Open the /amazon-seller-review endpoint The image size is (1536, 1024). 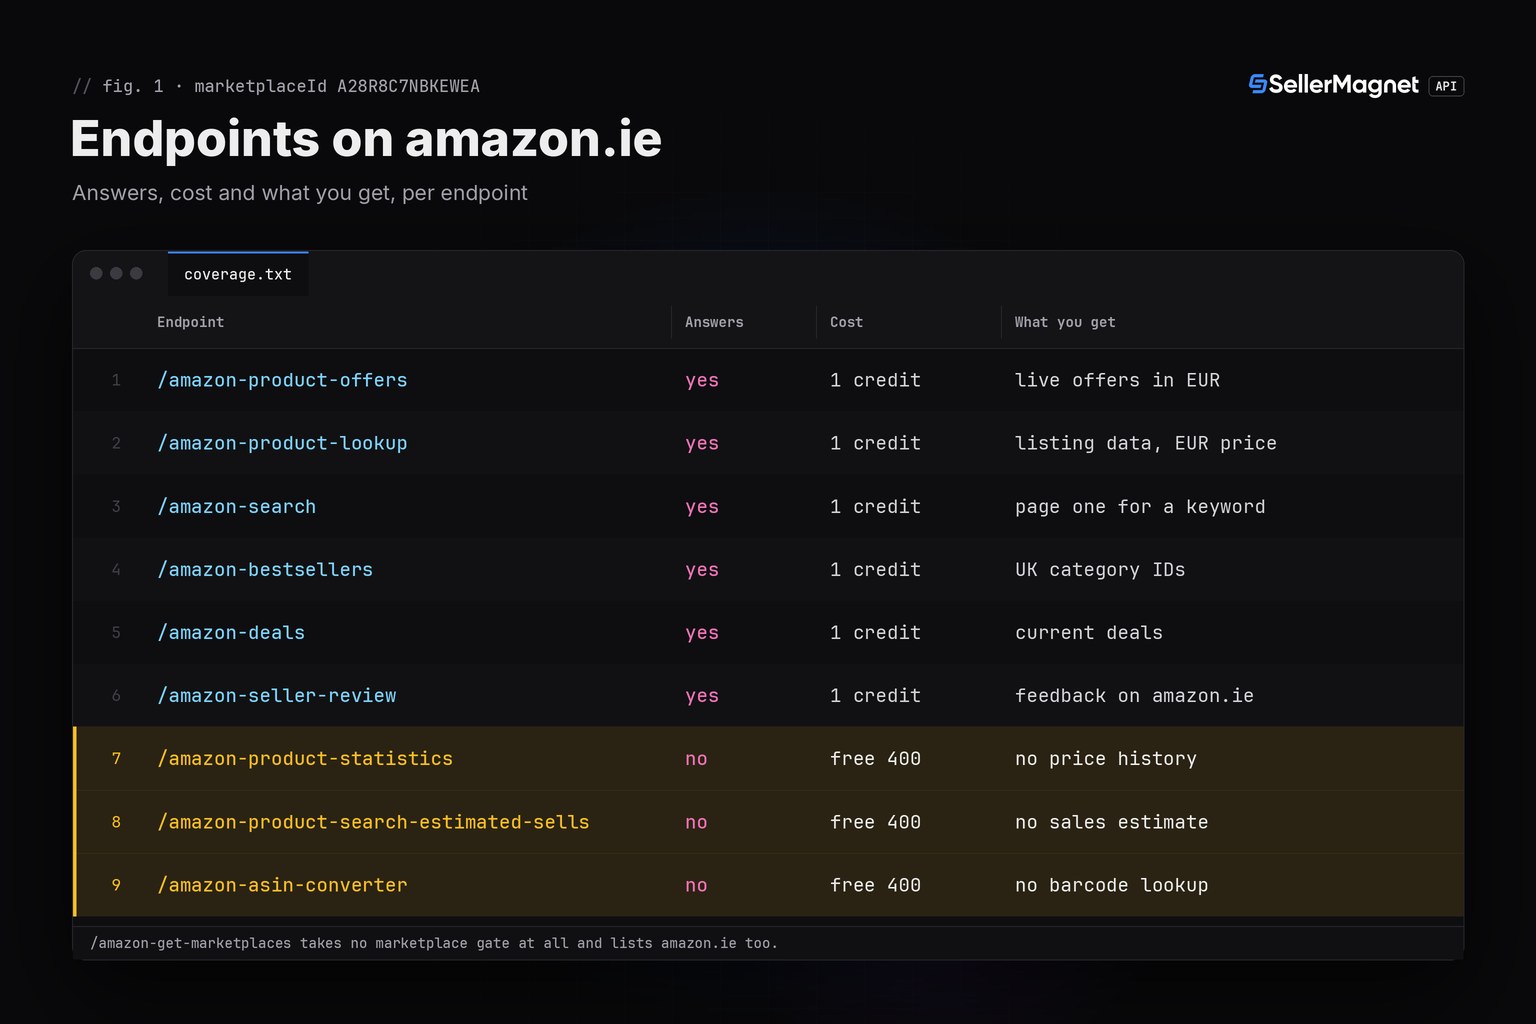click(276, 696)
